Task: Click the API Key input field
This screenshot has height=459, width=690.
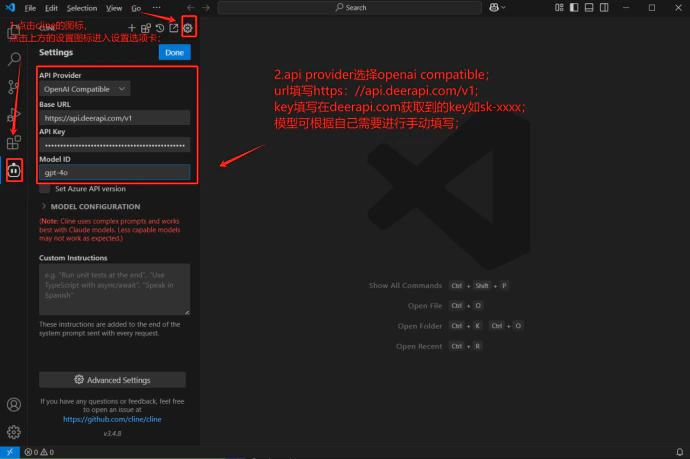Action: 114,145
